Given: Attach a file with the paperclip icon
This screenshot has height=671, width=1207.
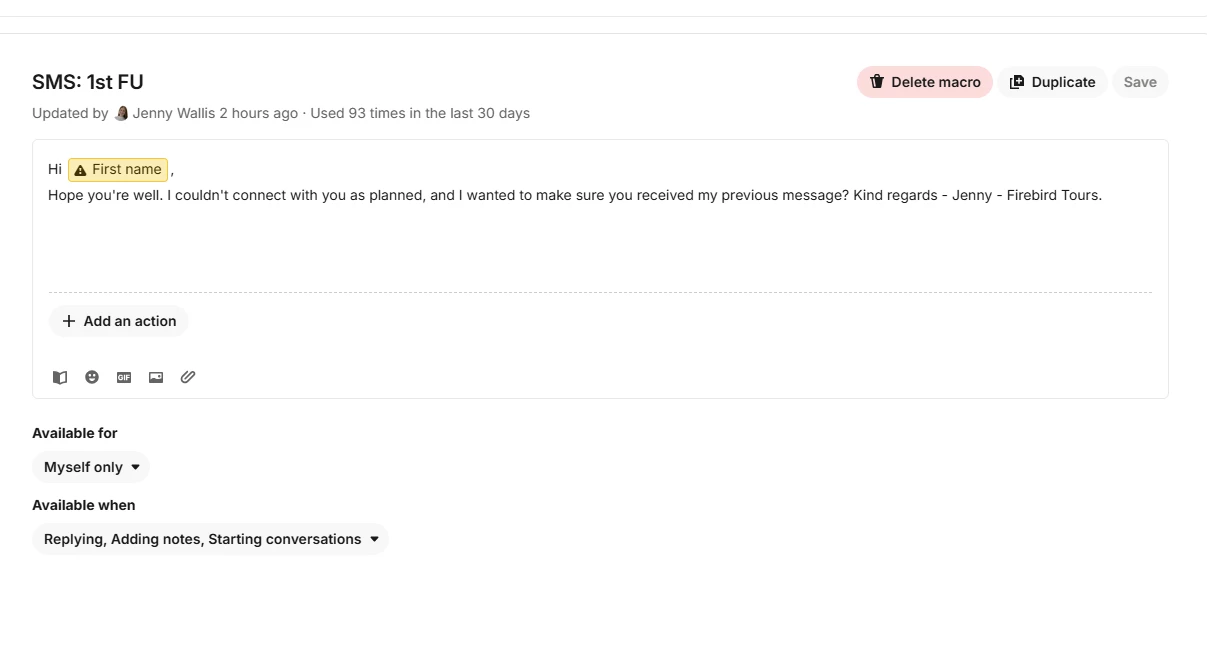Looking at the screenshot, I should pyautogui.click(x=188, y=377).
